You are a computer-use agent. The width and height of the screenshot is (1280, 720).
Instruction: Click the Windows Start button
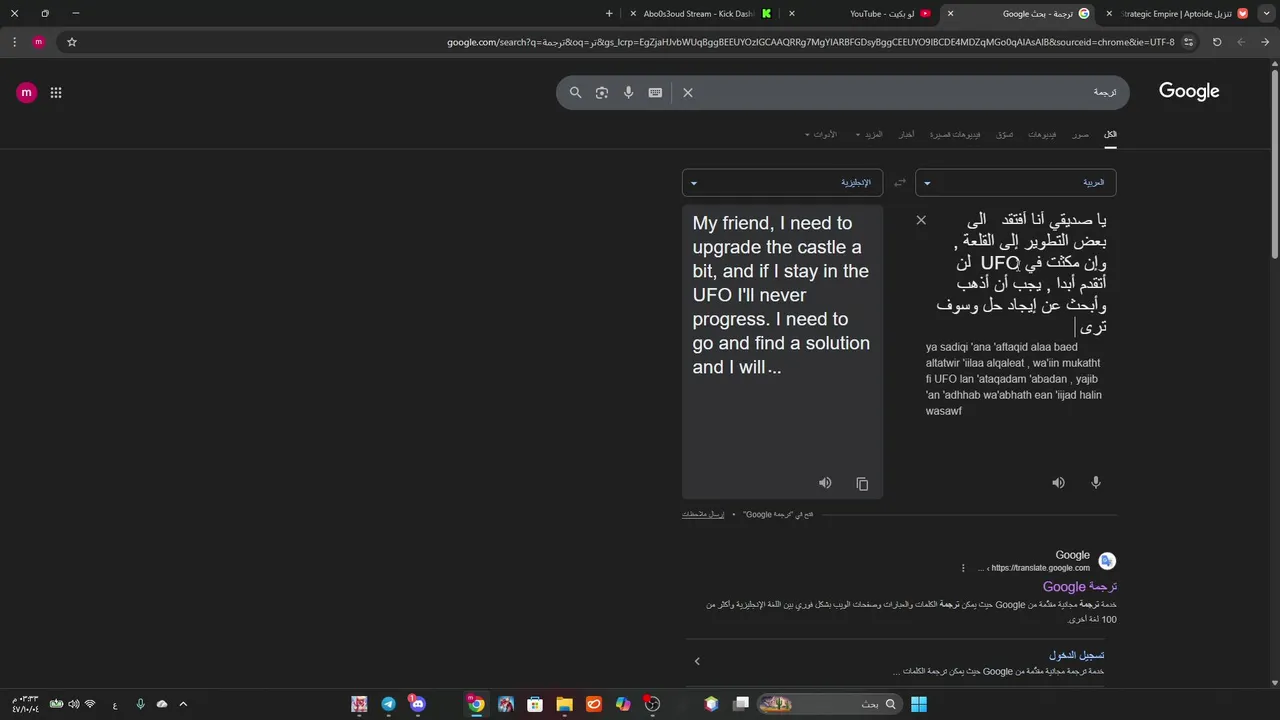(918, 704)
